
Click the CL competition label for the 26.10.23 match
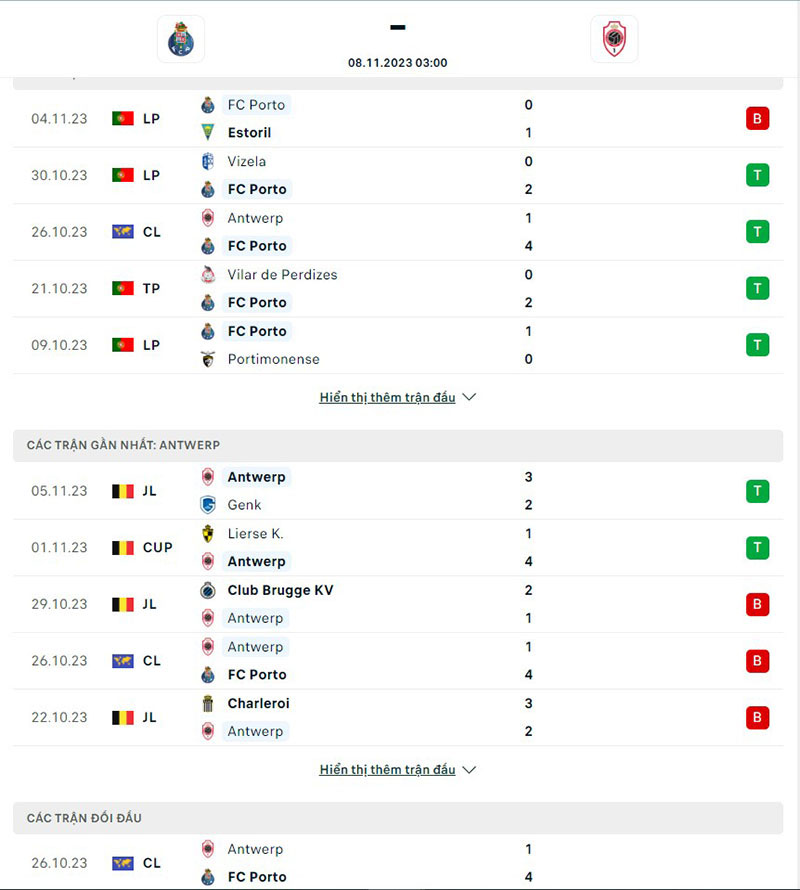[151, 231]
